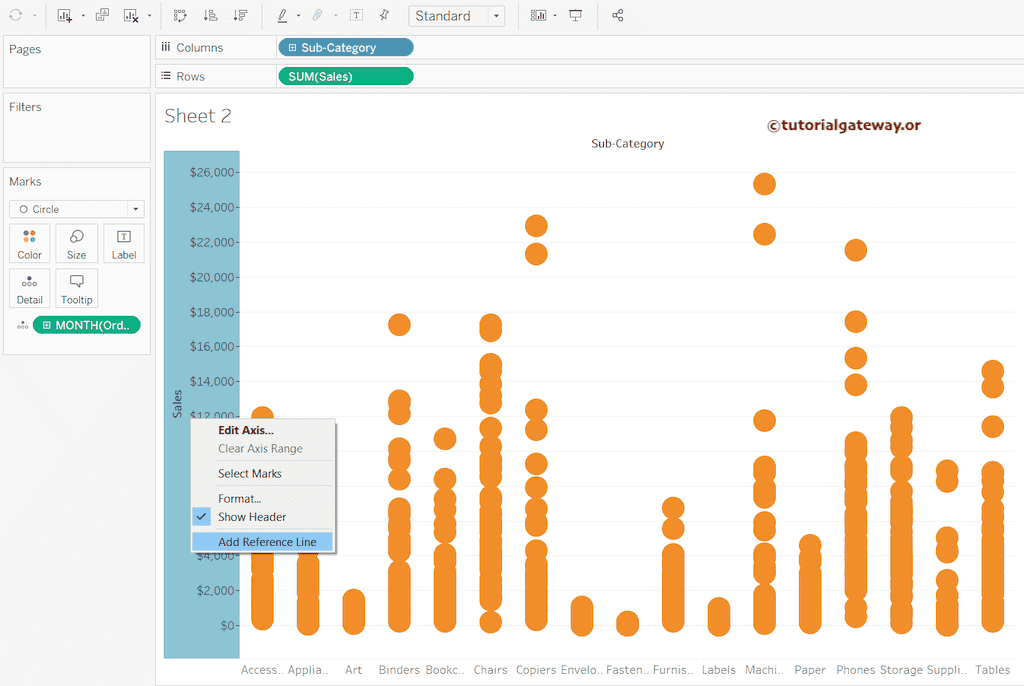Viewport: 1024px width, 686px height.
Task: Choose Clear Axis Range menu entry
Action: point(263,448)
